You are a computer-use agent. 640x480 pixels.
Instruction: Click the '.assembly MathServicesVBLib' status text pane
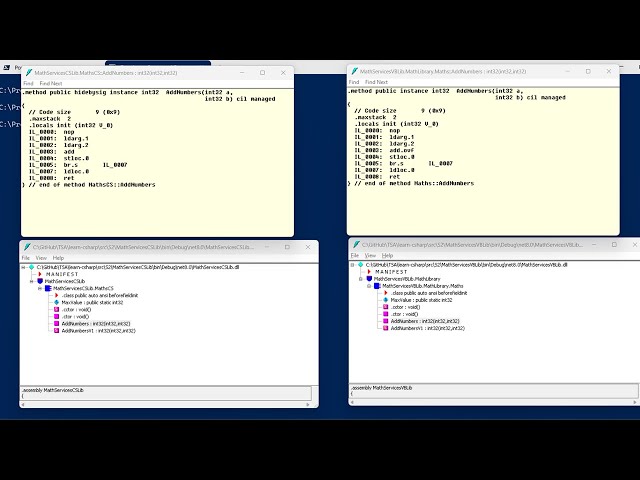pyautogui.click(x=494, y=391)
